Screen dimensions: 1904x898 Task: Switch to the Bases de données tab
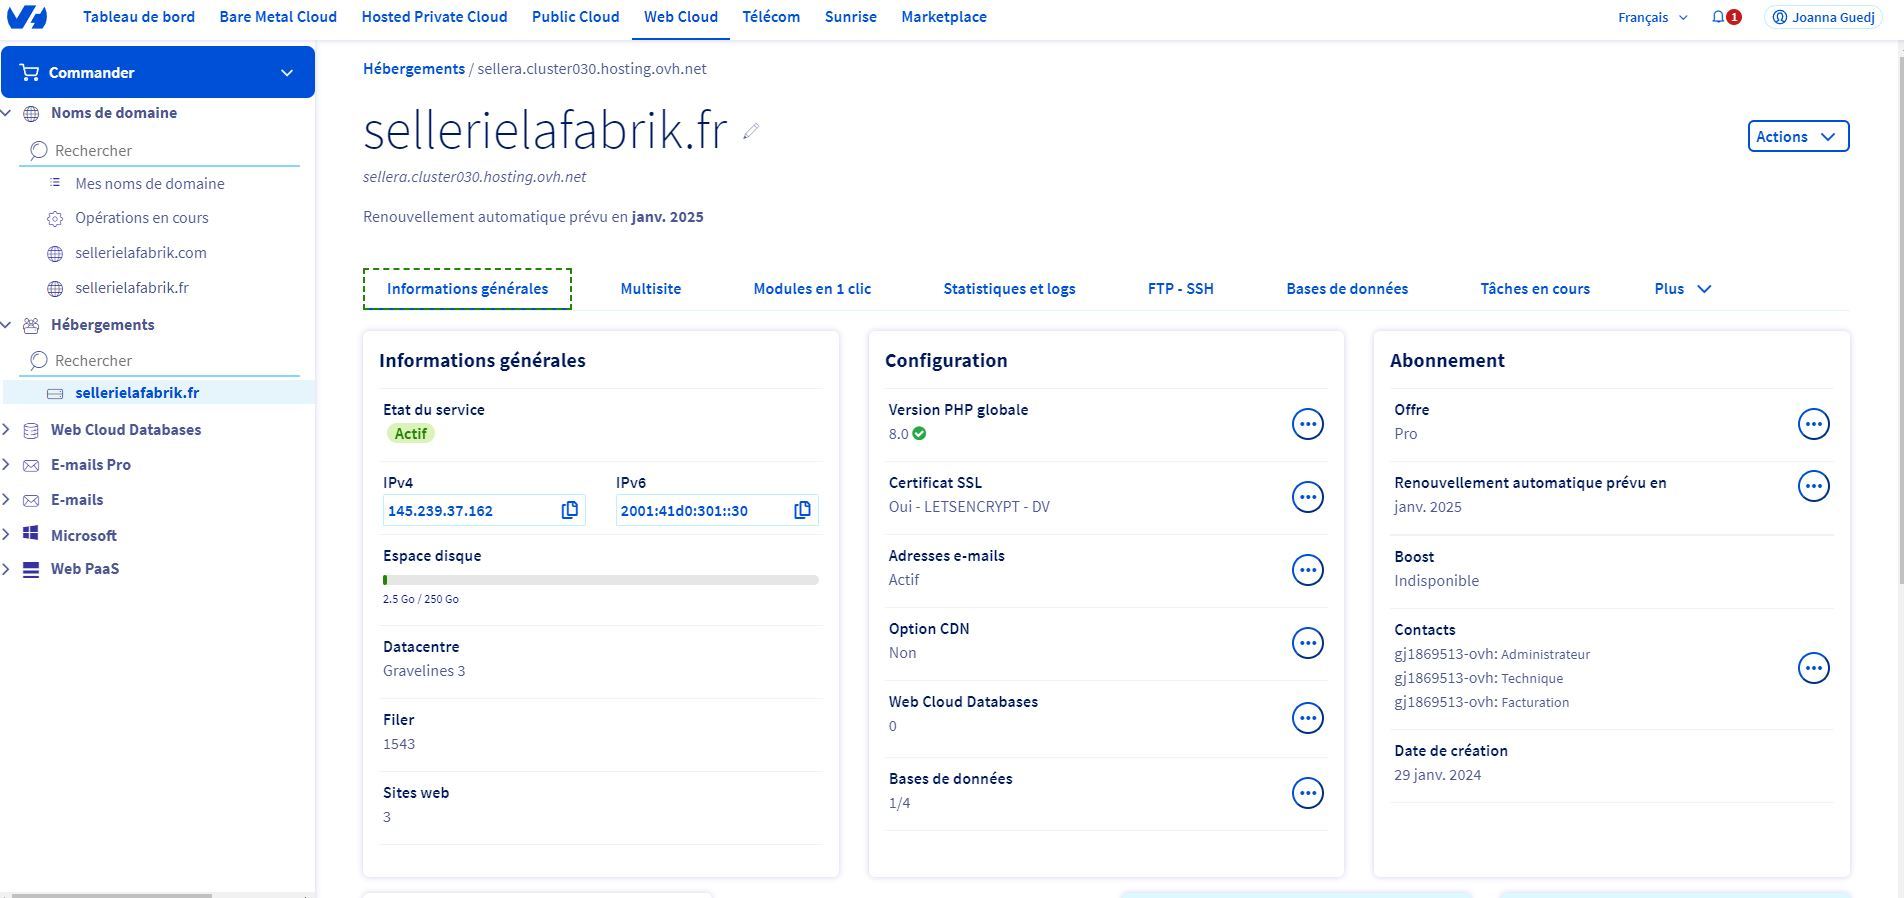(1346, 289)
